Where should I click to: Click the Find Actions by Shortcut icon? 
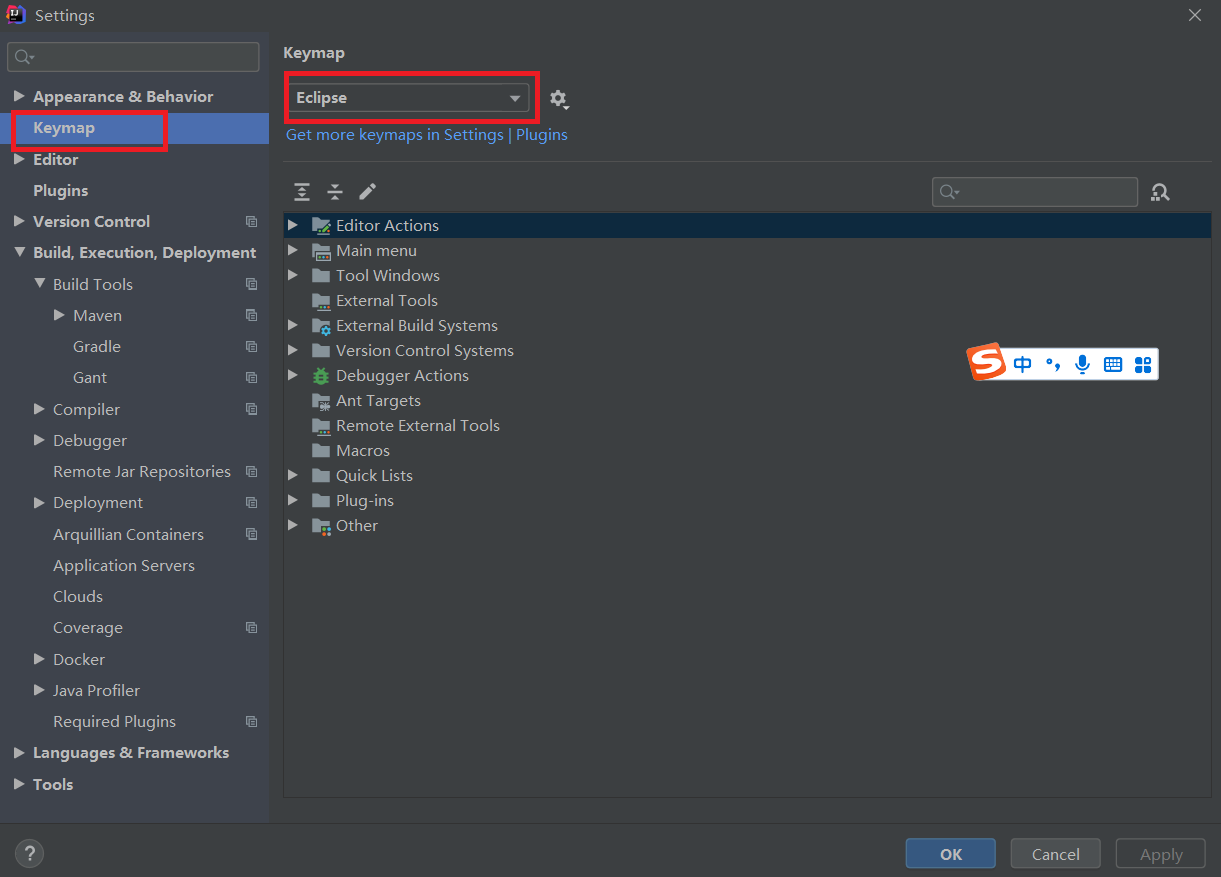pos(1160,192)
